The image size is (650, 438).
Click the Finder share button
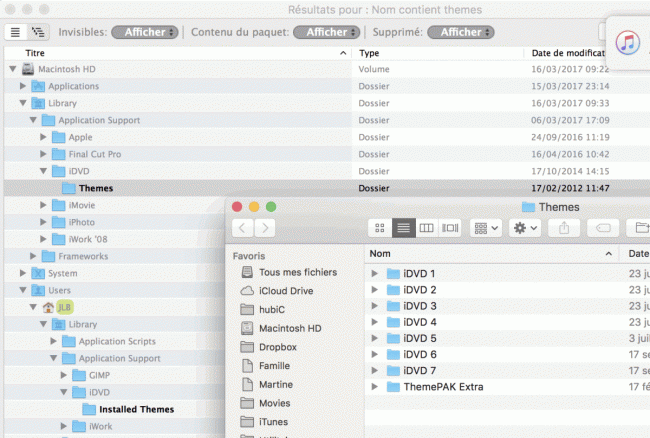(564, 227)
